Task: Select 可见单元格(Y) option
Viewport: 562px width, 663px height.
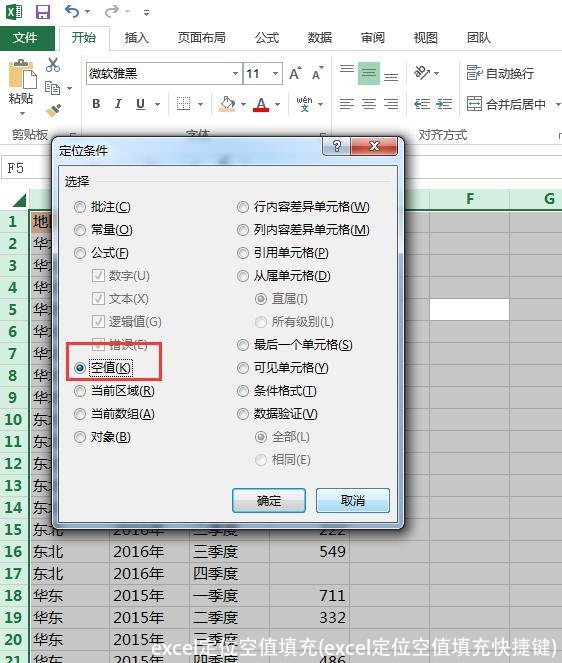Action: click(242, 368)
